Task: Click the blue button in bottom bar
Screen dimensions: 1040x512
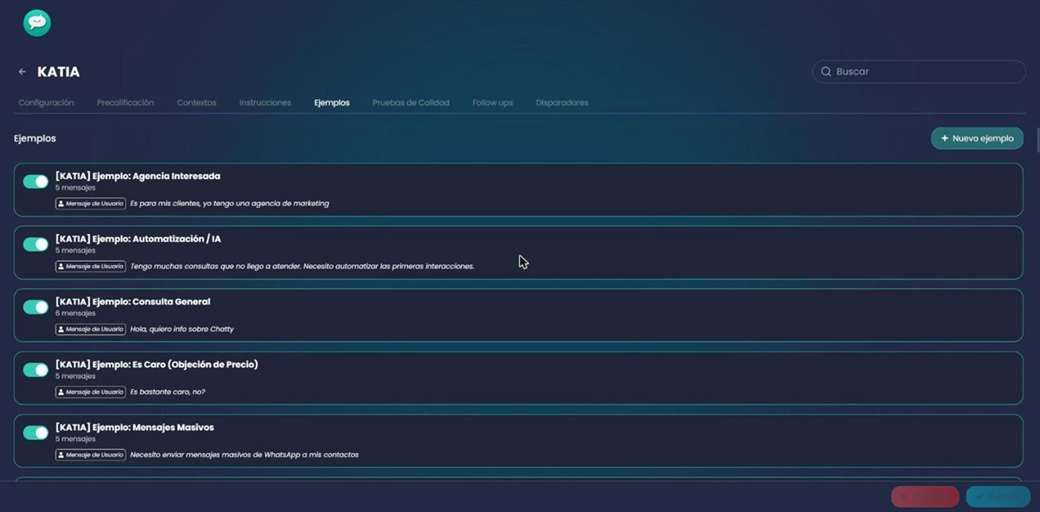Action: click(x=998, y=497)
